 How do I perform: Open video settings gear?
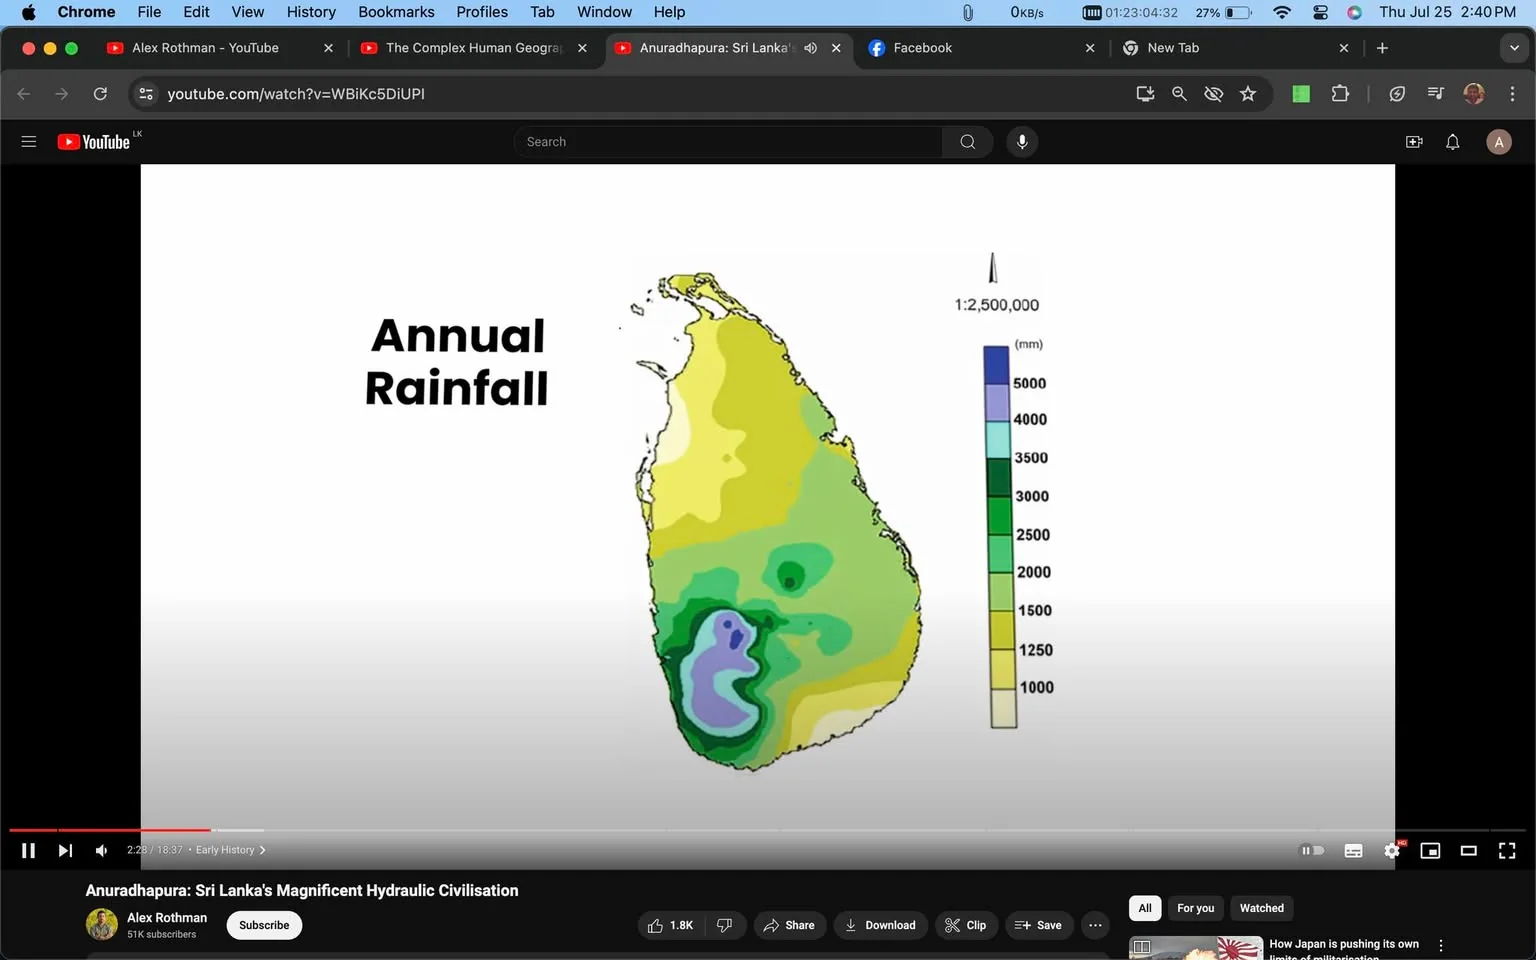(1392, 850)
